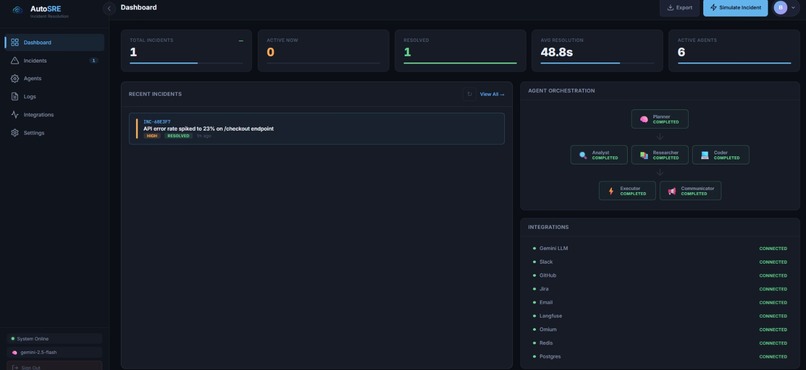806x370 pixels.
Task: Click the Analyst magnifier icon
Action: point(583,155)
